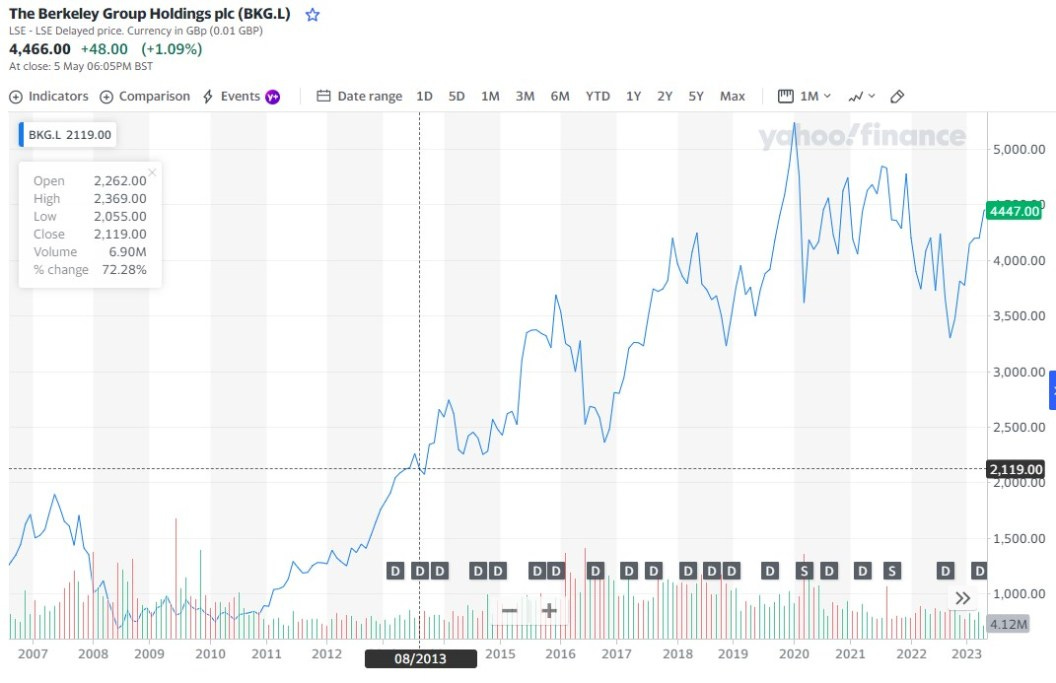
Task: Open the blue side panel tab
Action: [x=1052, y=389]
